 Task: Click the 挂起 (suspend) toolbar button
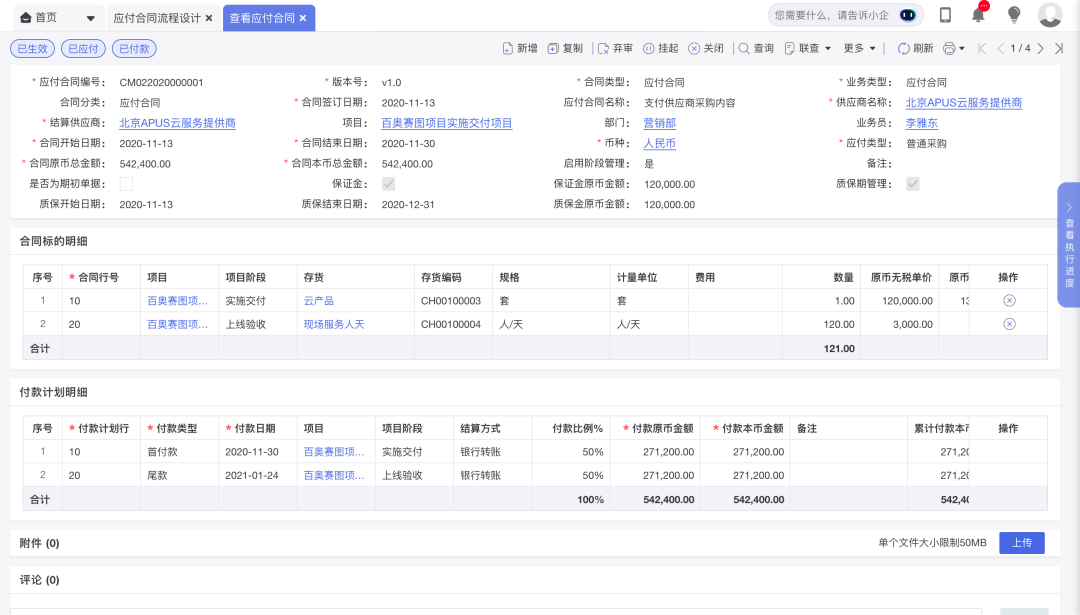660,48
